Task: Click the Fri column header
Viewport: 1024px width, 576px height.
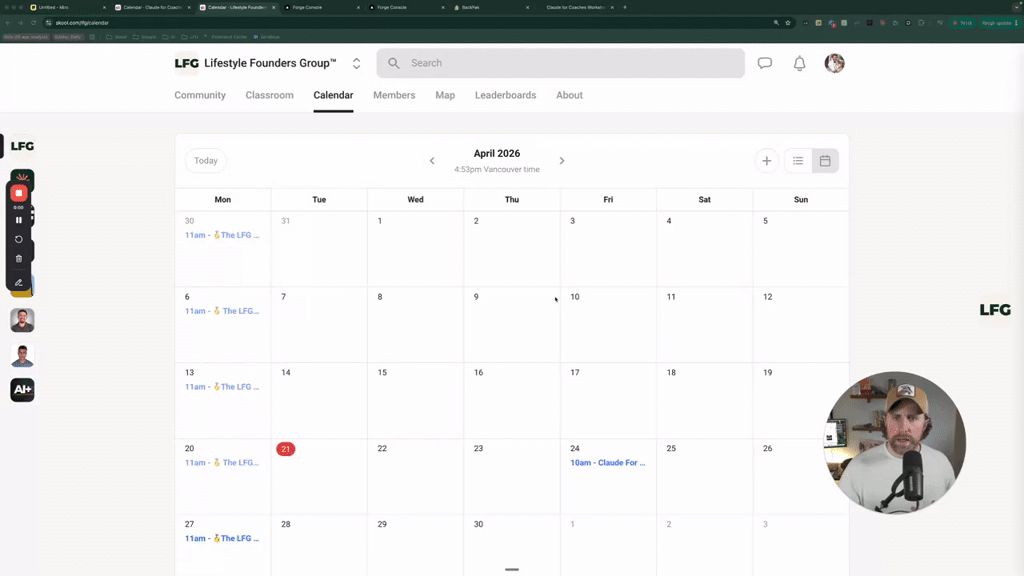Action: point(608,200)
